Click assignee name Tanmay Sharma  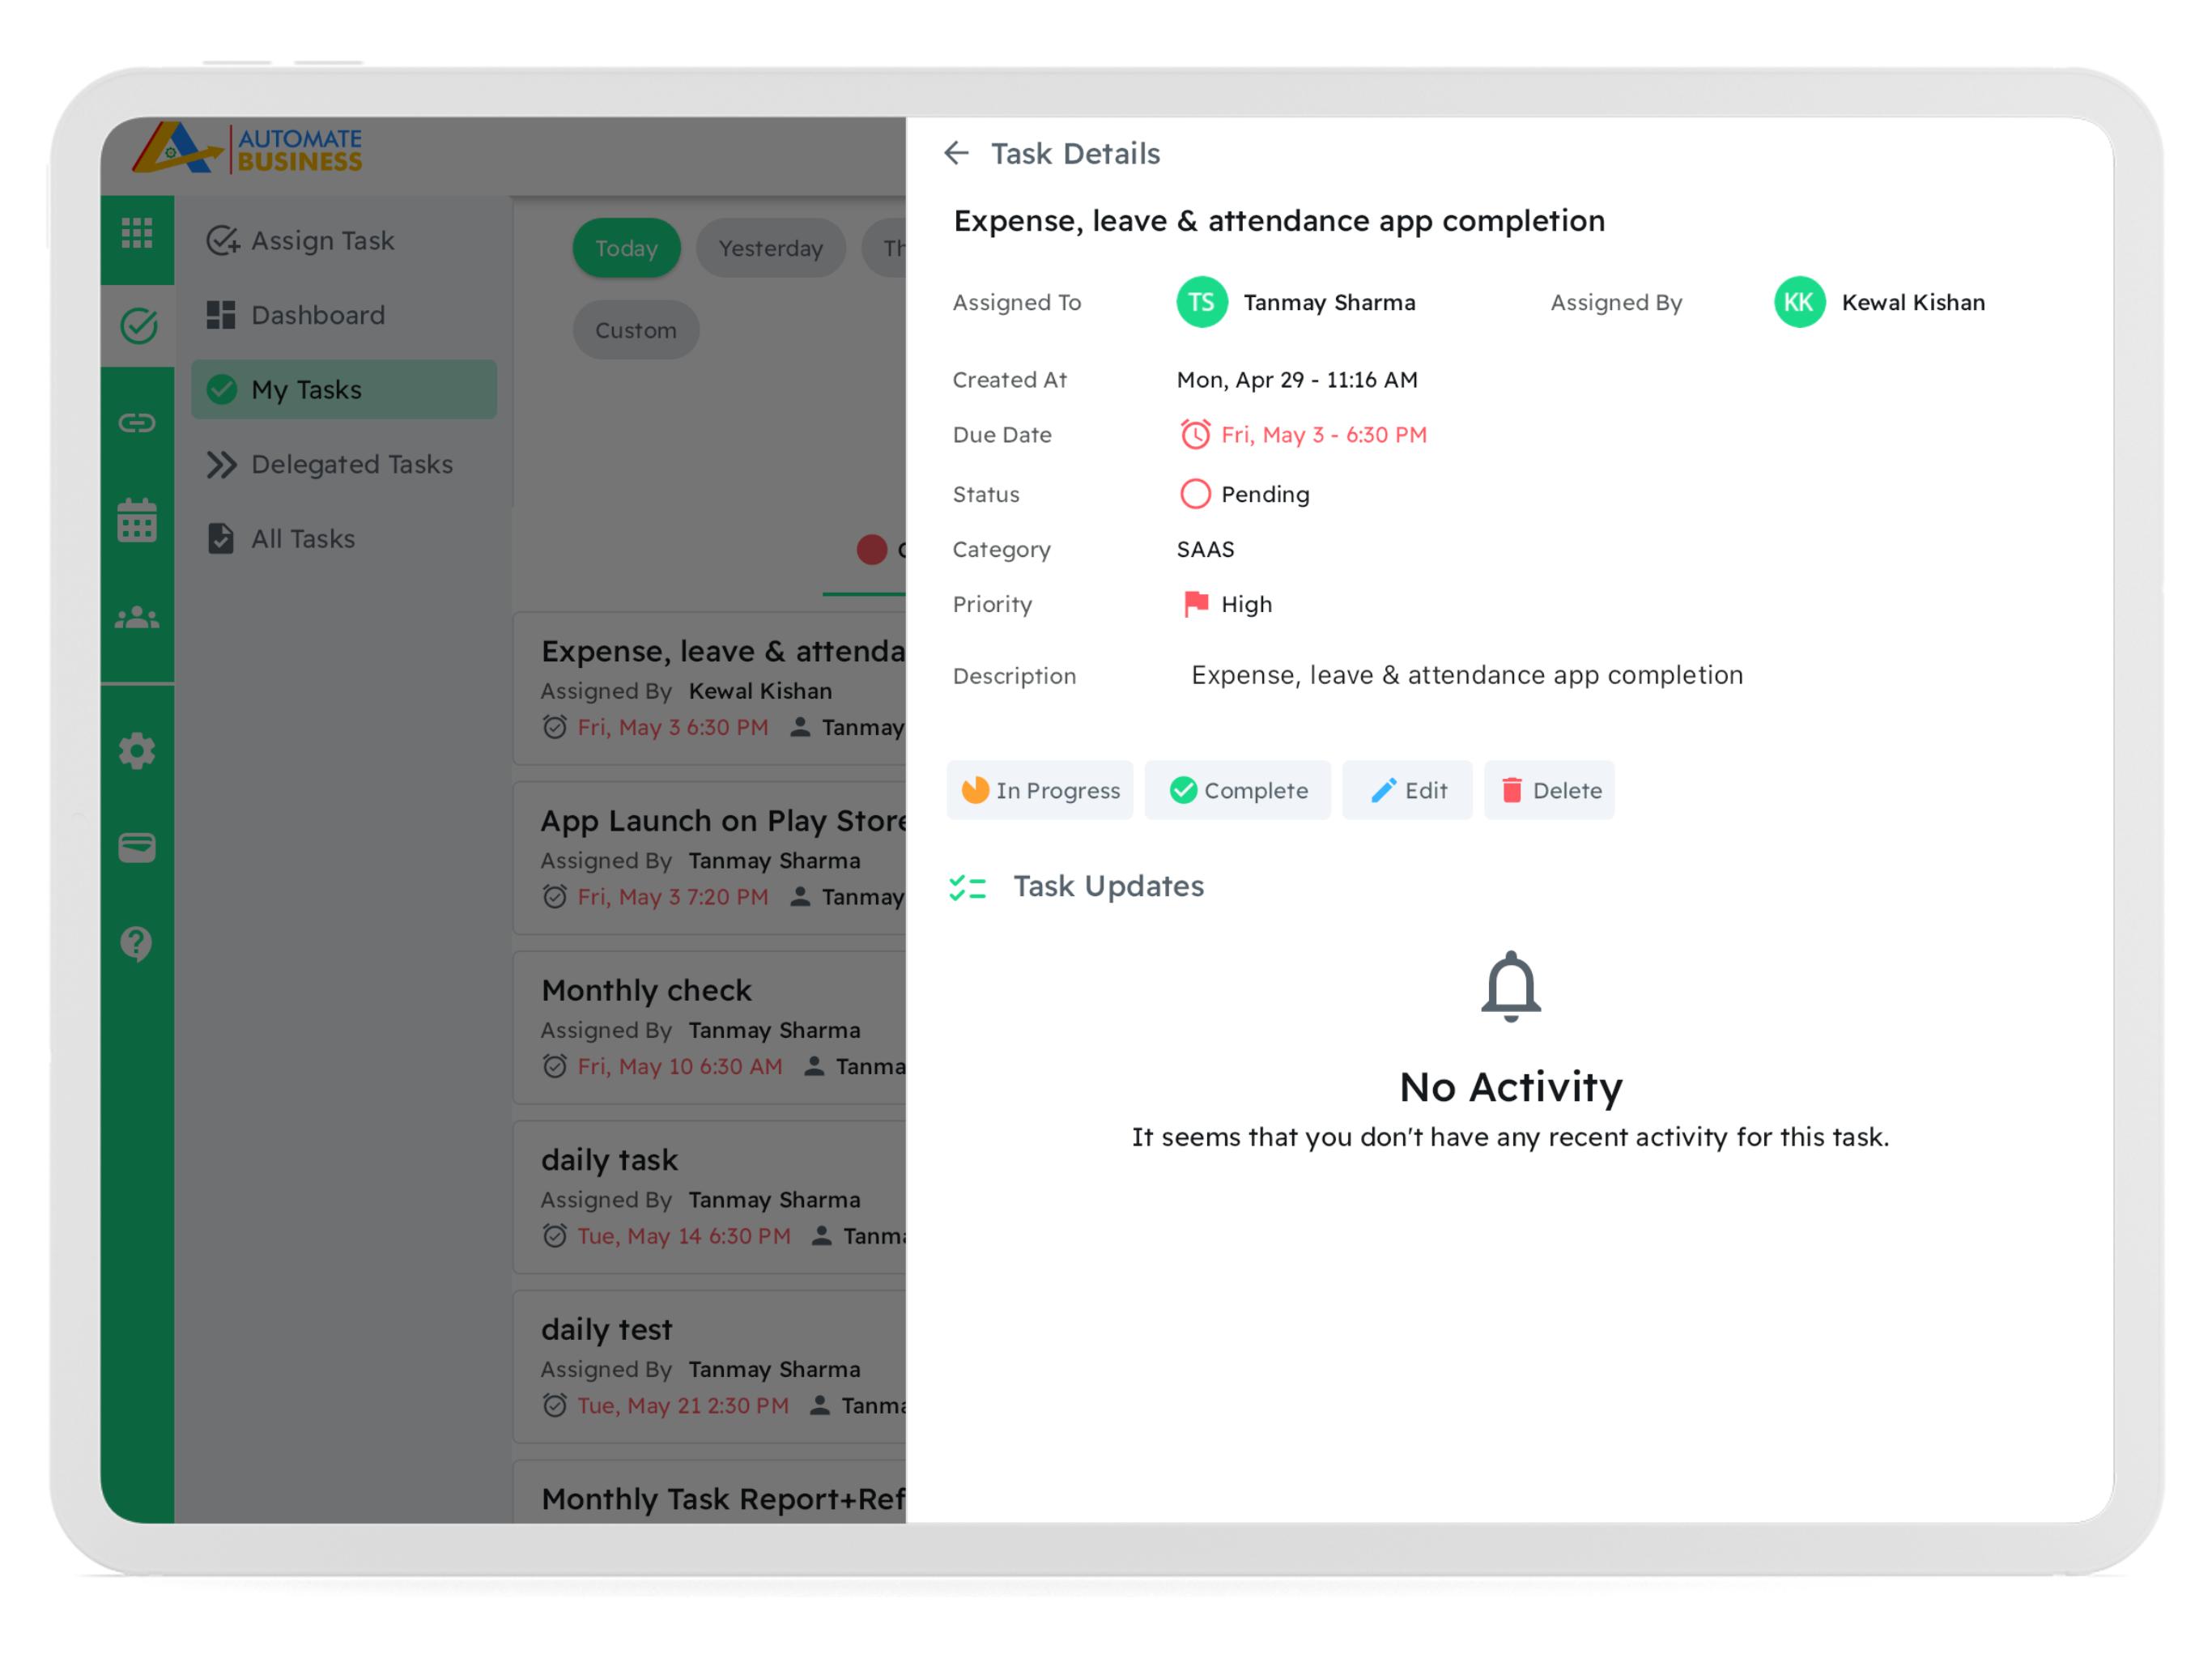[x=1329, y=302]
